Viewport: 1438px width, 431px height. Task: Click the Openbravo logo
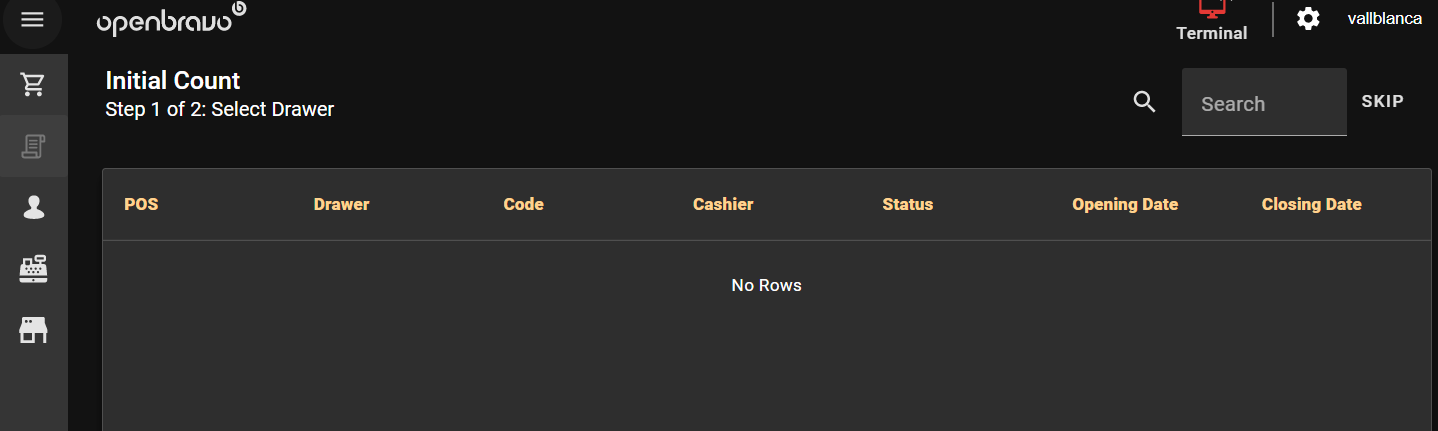click(x=171, y=20)
